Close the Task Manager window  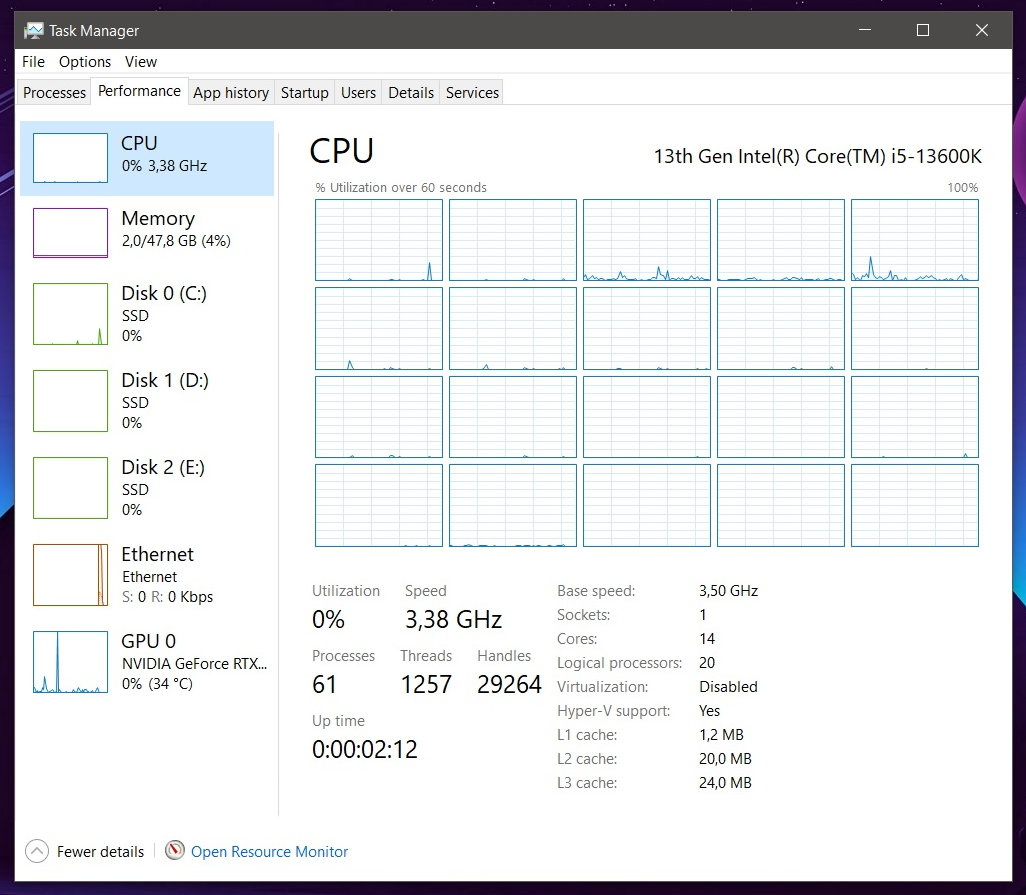(982, 30)
